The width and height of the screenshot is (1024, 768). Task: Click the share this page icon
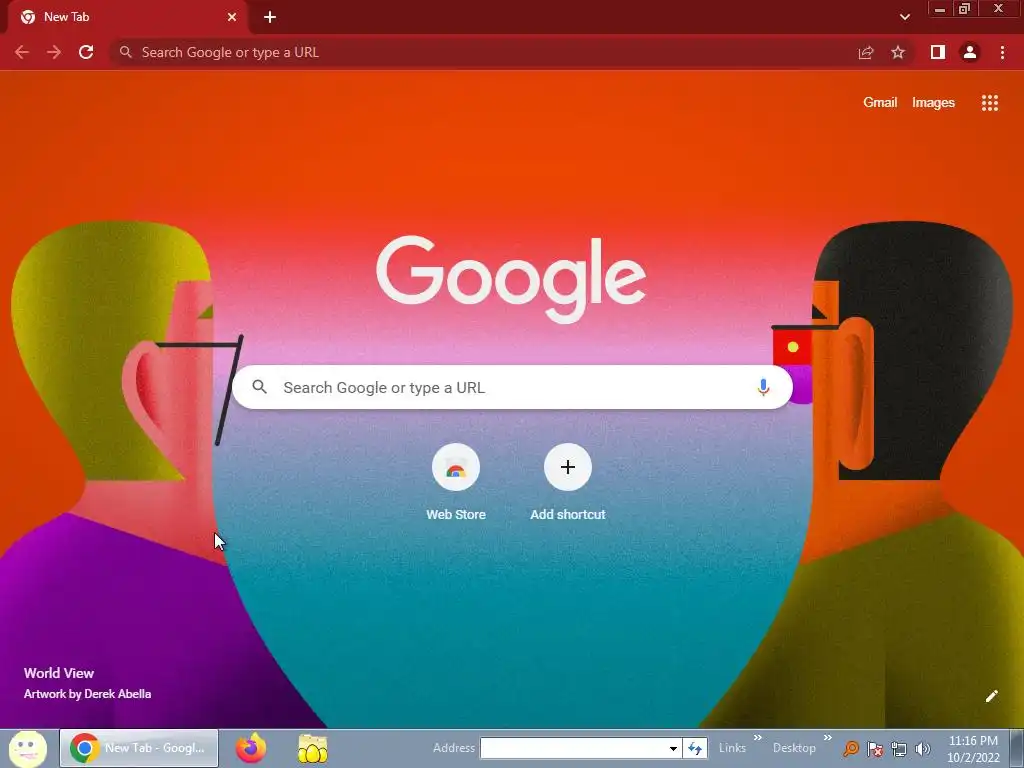tap(866, 52)
